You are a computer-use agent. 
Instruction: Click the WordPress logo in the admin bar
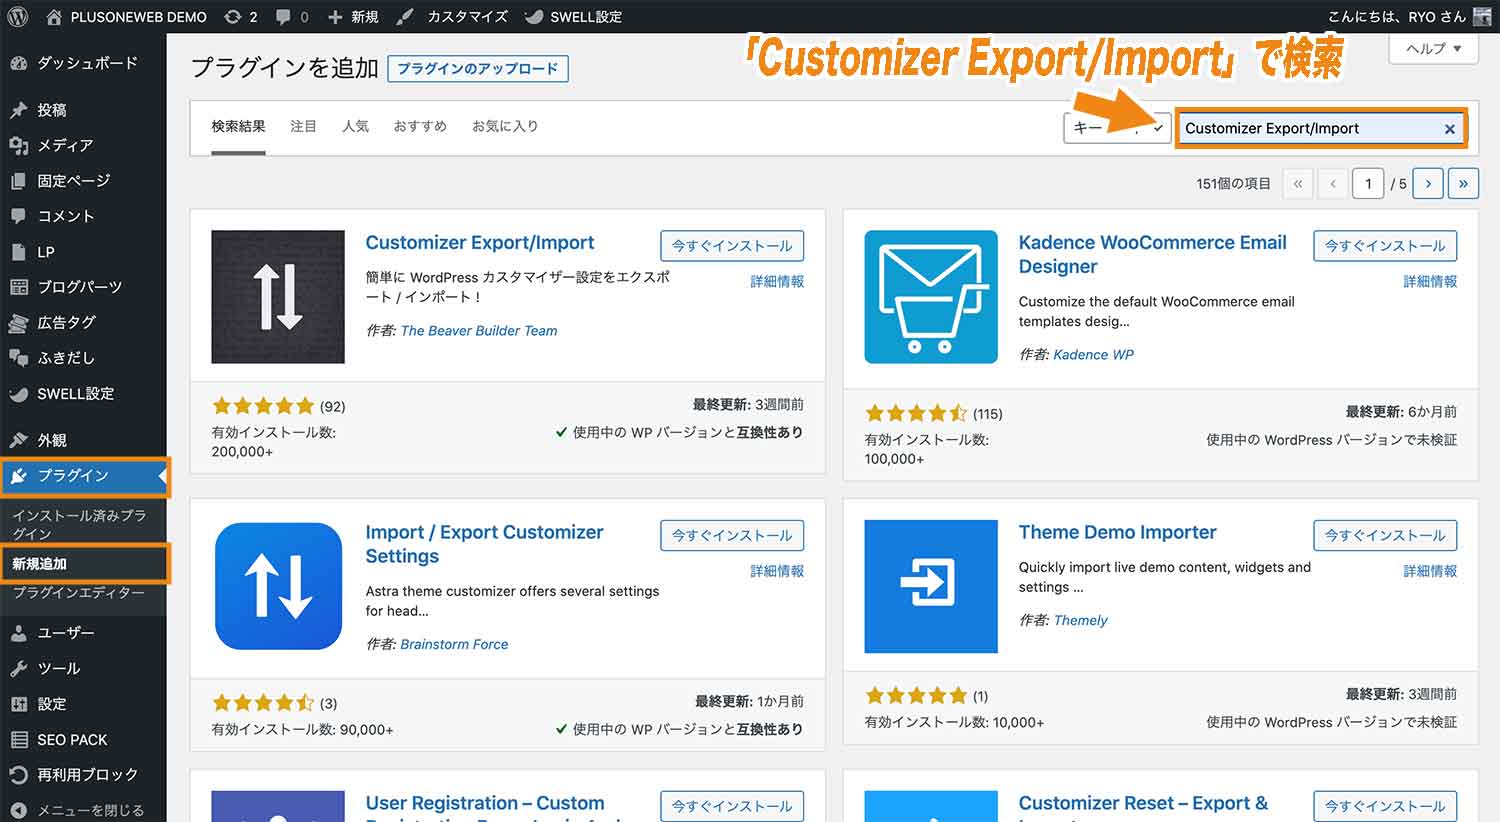point(16,16)
